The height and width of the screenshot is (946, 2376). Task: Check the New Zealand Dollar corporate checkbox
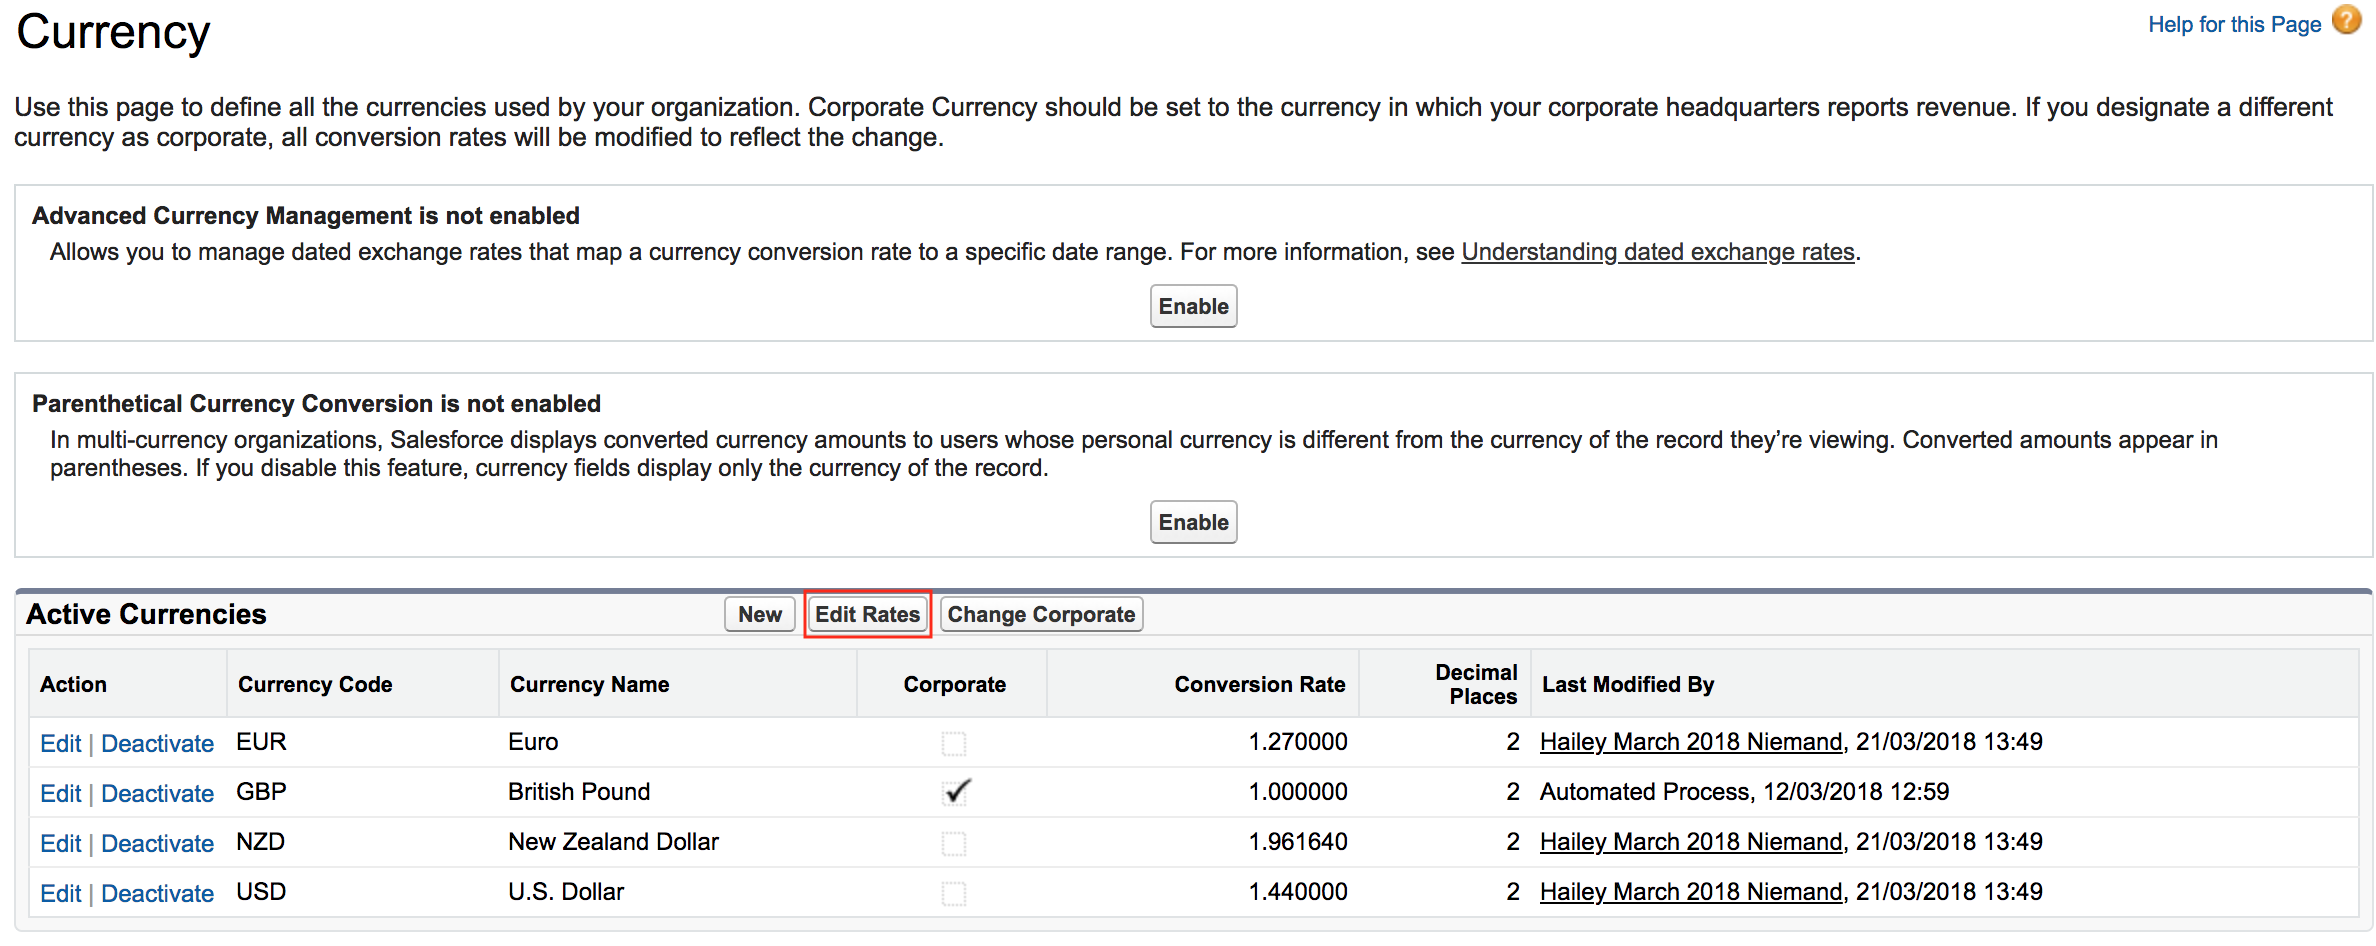pyautogui.click(x=954, y=843)
